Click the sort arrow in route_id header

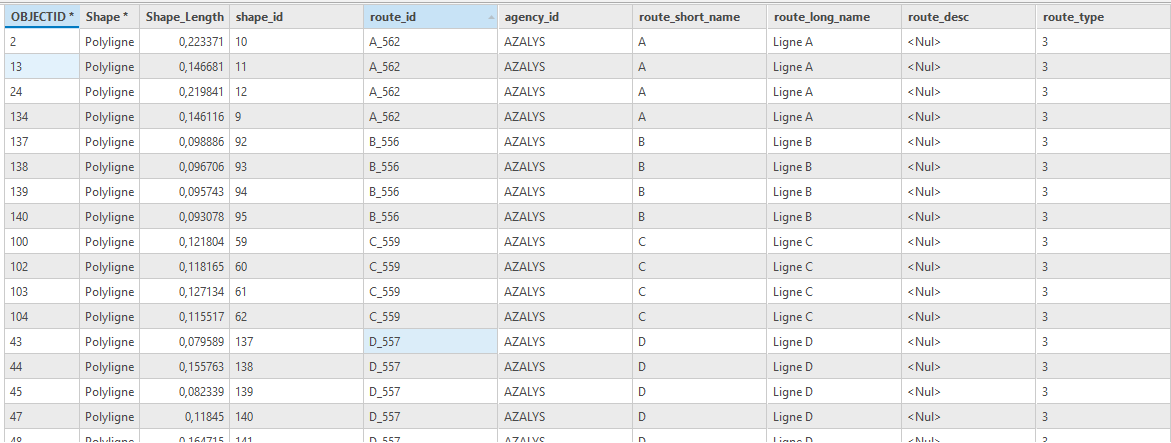tap(491, 16)
